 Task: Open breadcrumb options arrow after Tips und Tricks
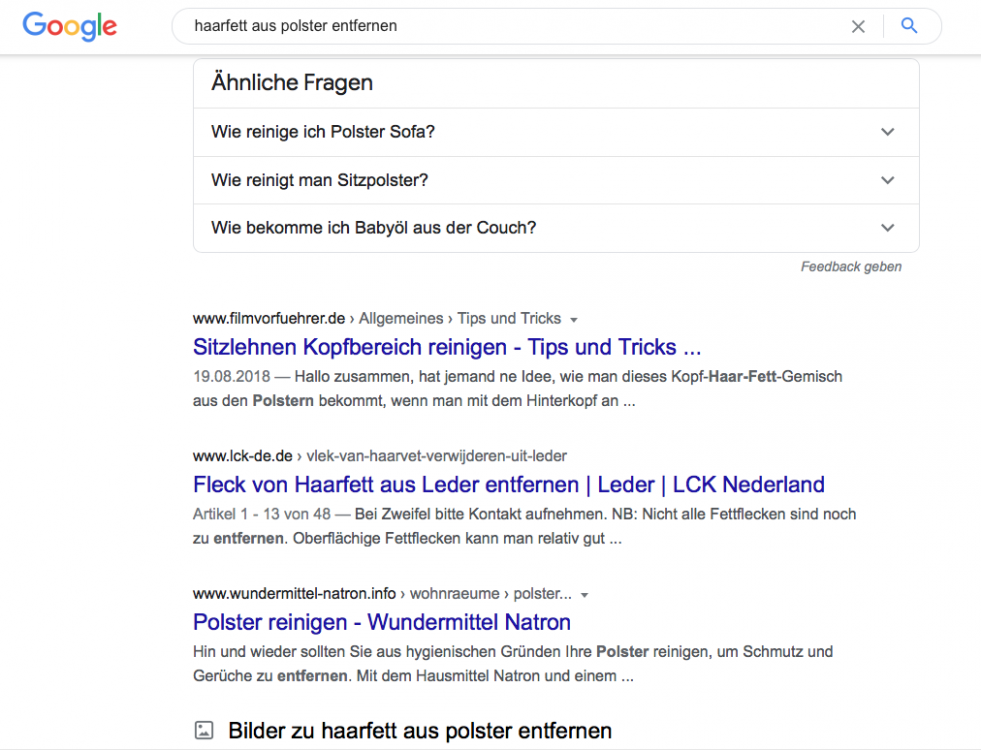click(x=574, y=319)
